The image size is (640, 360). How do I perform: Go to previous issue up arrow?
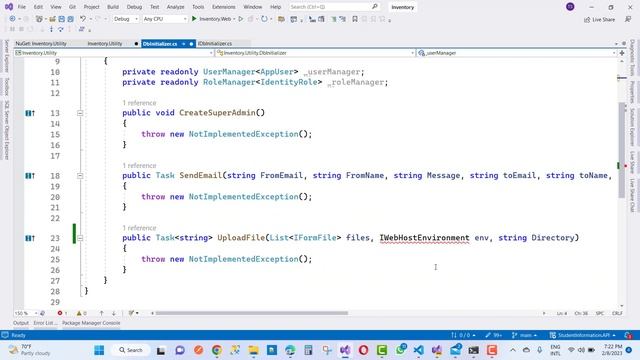(x=102, y=313)
